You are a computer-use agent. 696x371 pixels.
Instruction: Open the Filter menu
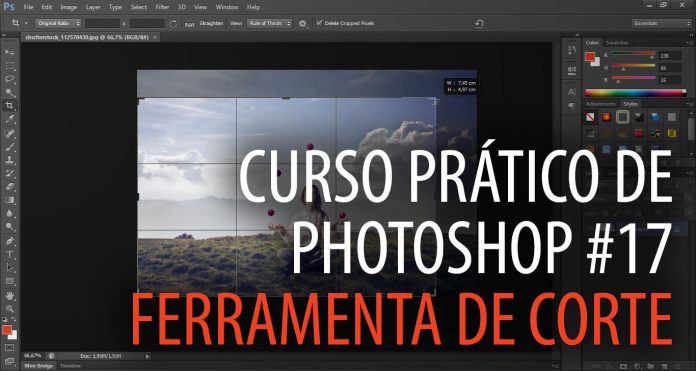pos(162,7)
